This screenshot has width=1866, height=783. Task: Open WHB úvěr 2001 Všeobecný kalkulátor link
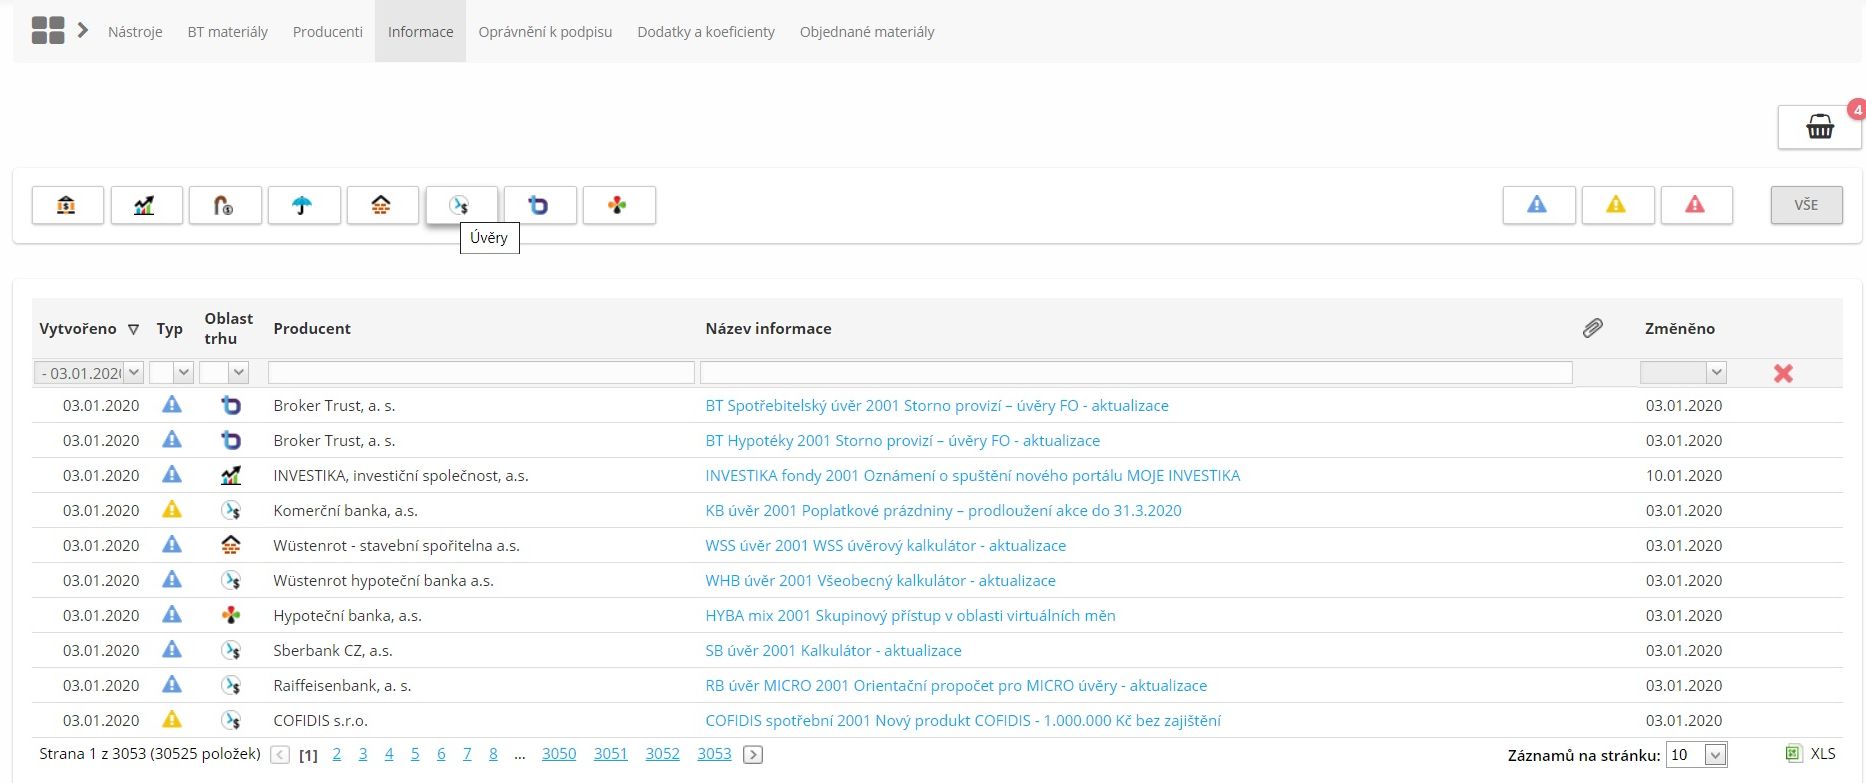click(880, 580)
